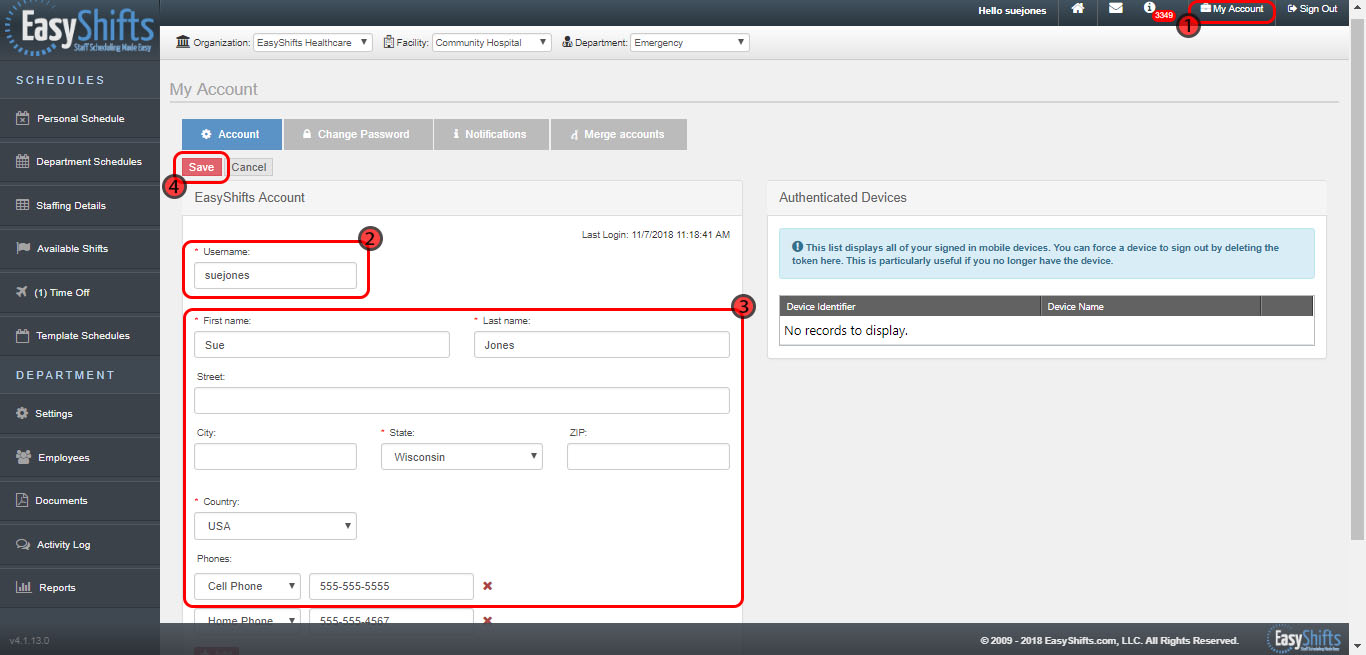The image size is (1366, 655).
Task: Click the Save button
Action: tap(201, 167)
